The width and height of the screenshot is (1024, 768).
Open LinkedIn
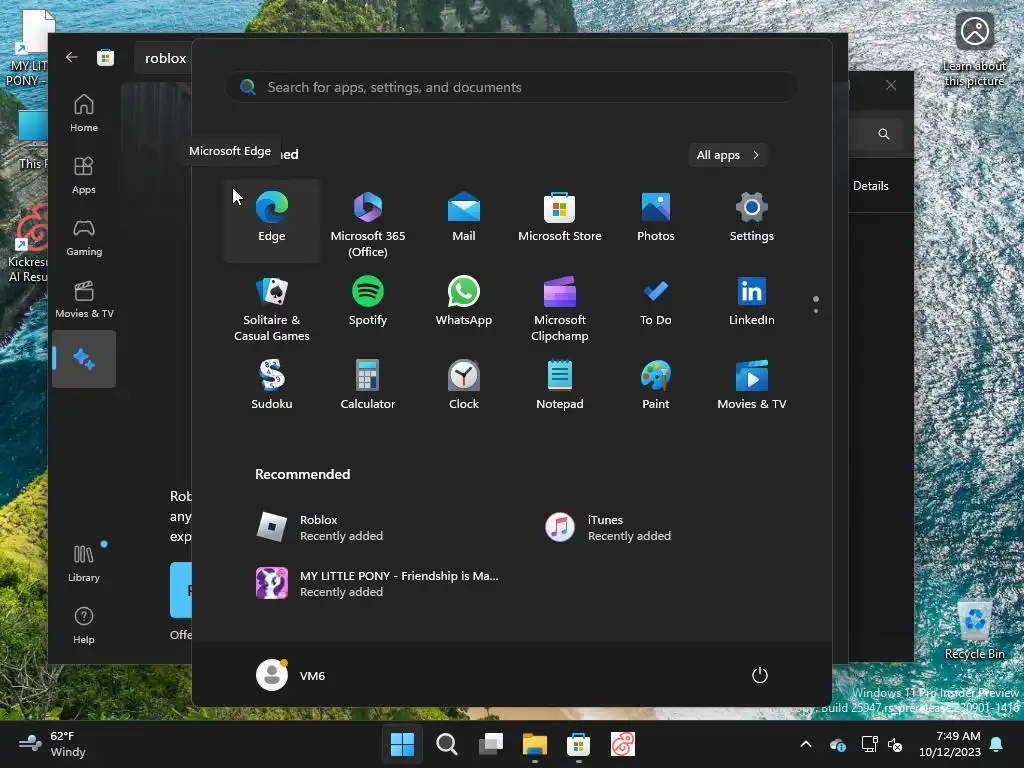[x=752, y=307]
